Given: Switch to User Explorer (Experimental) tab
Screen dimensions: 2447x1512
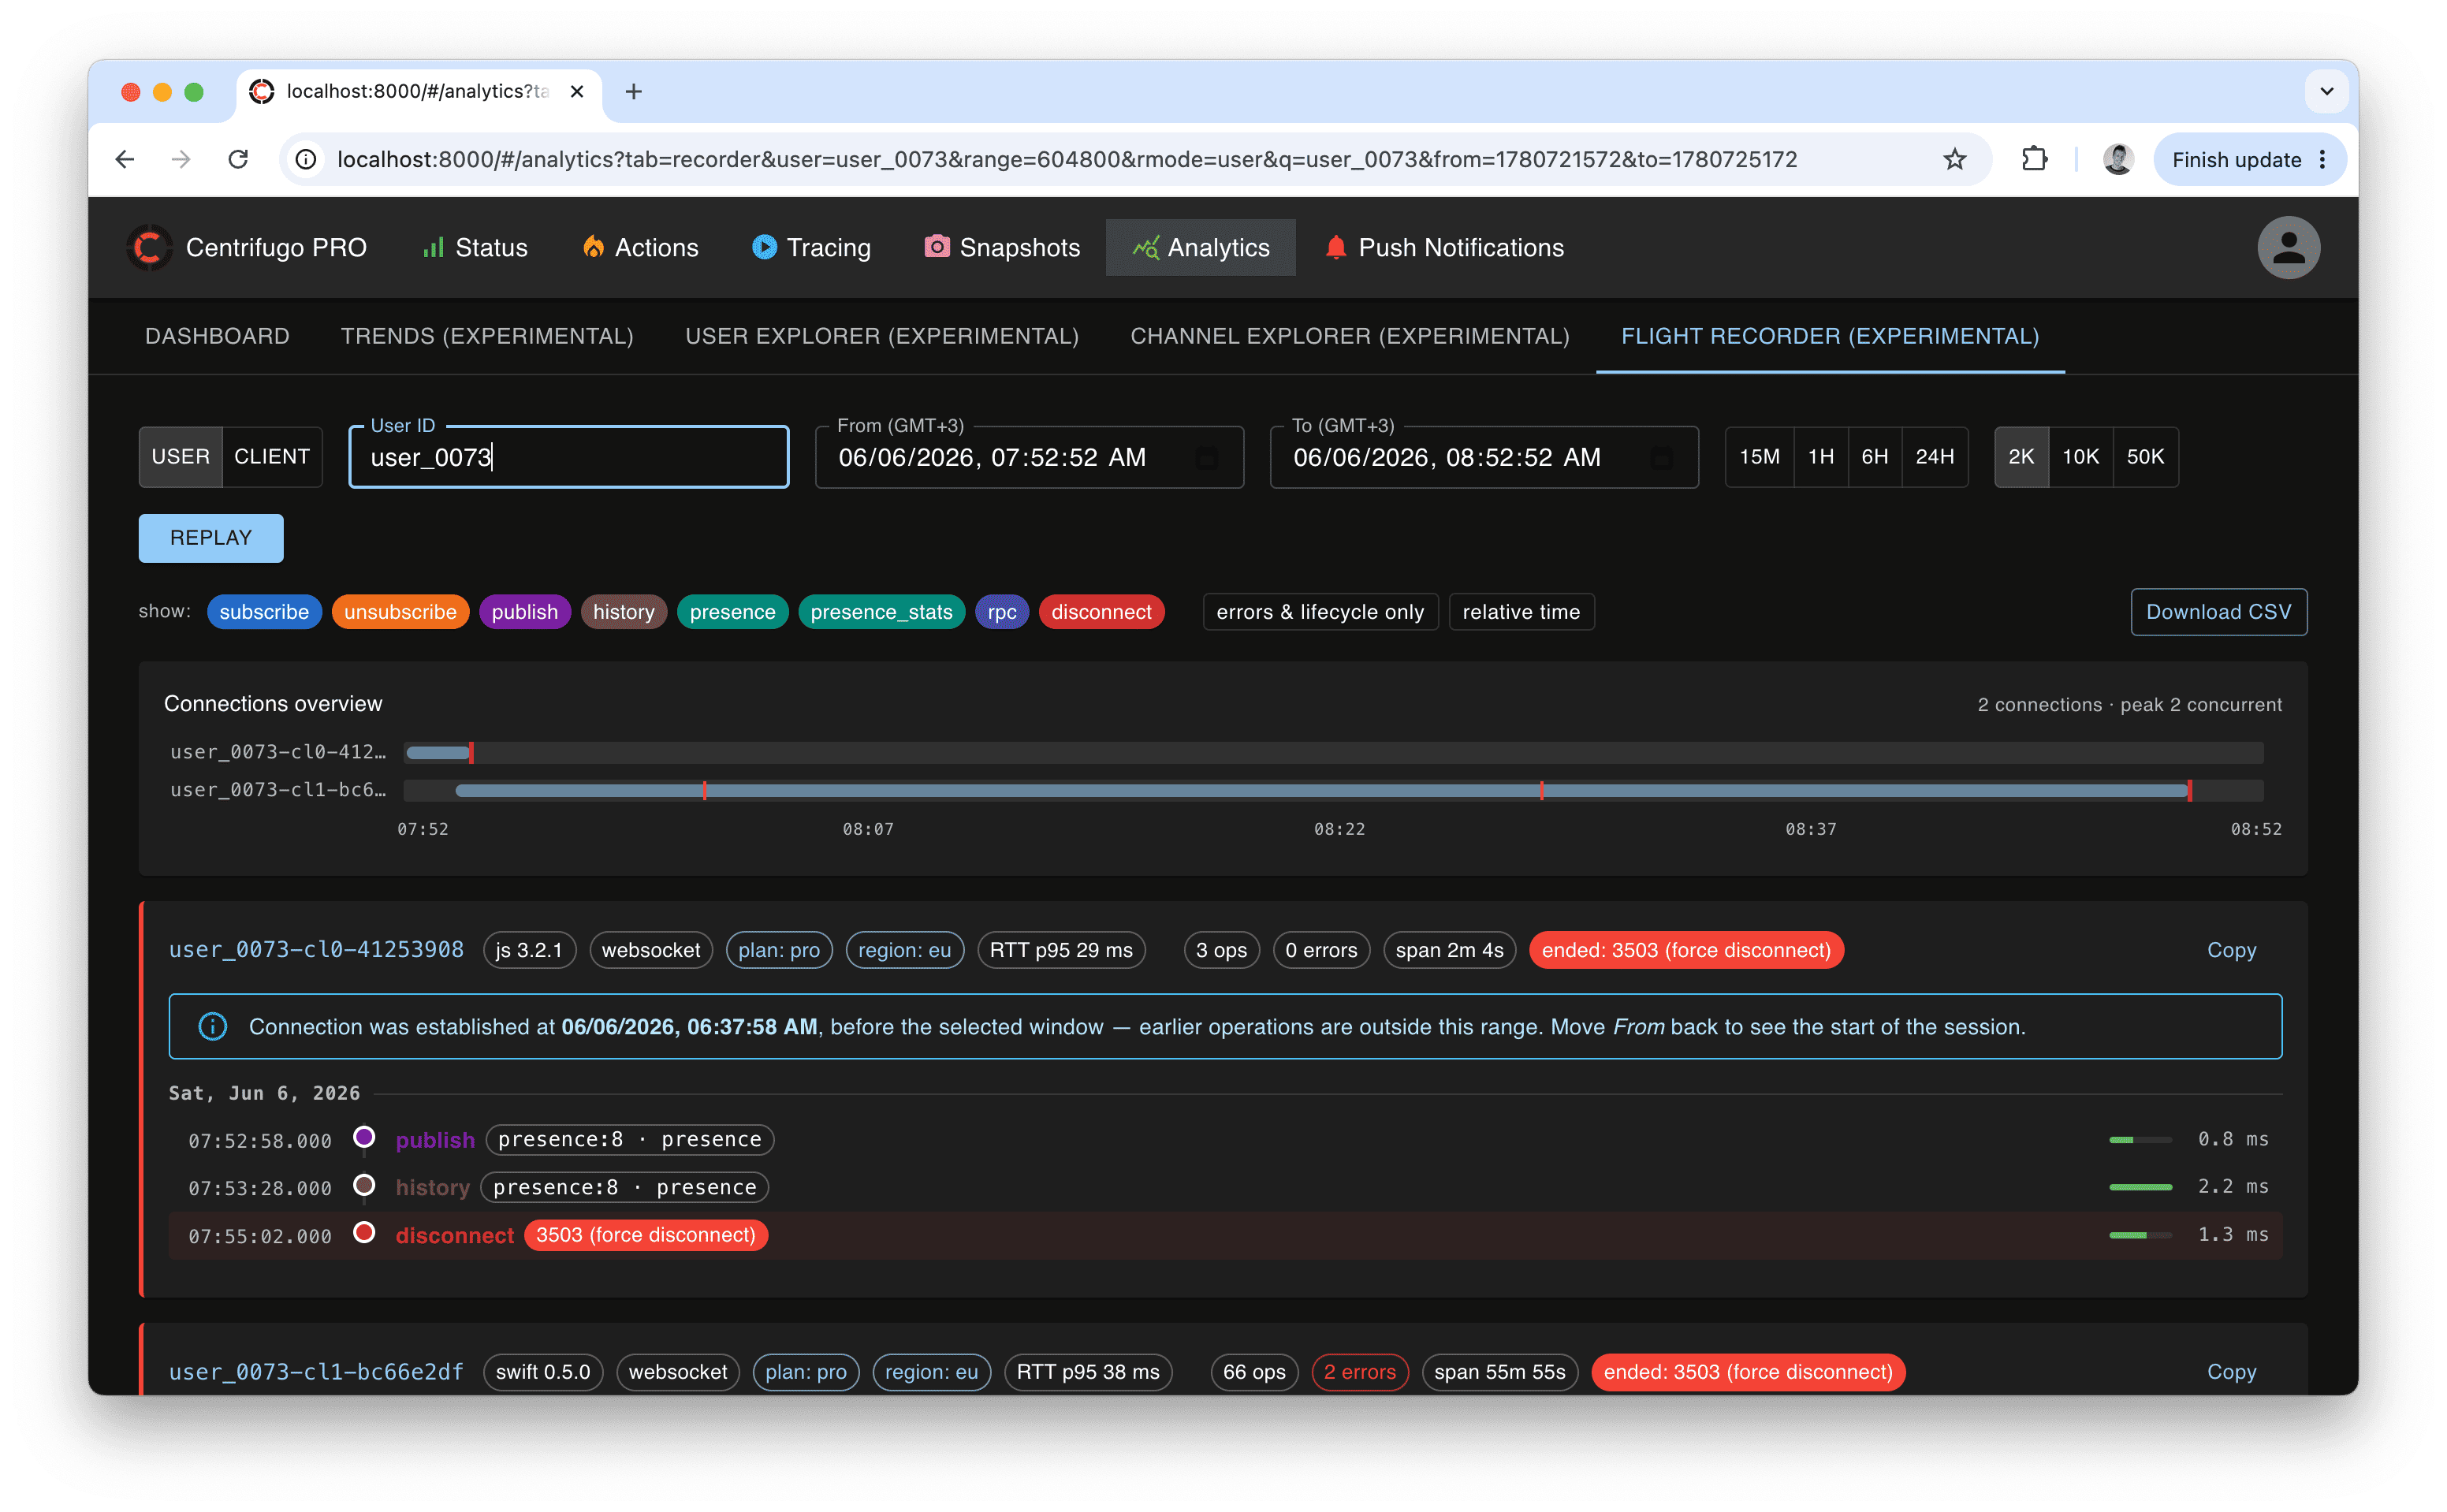Looking at the screenshot, I should [882, 336].
